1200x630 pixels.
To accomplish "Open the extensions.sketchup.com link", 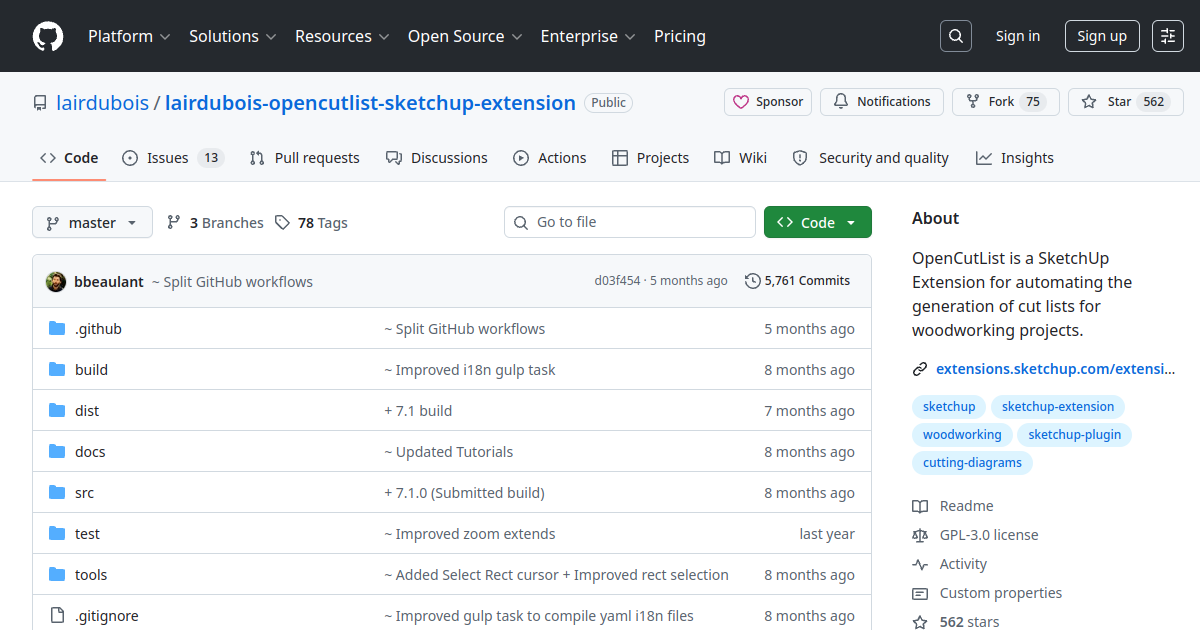I will 1055,369.
